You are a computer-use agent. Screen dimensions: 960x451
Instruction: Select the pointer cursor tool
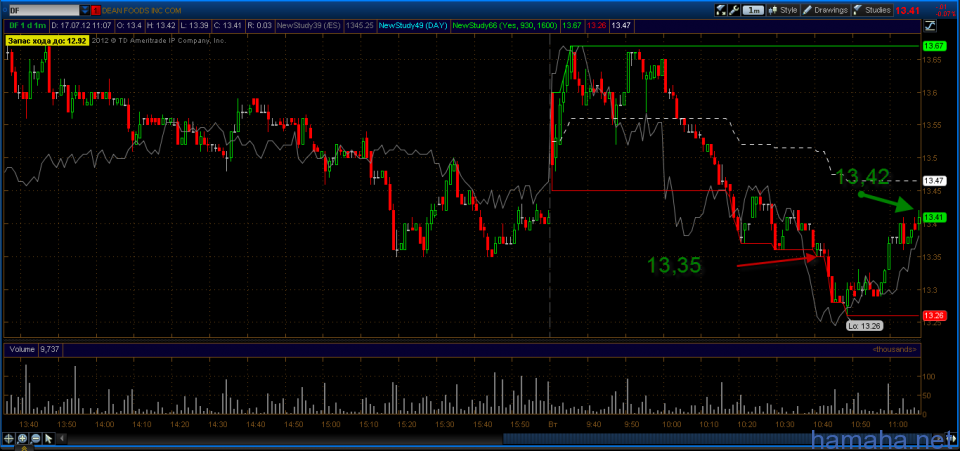(48, 439)
